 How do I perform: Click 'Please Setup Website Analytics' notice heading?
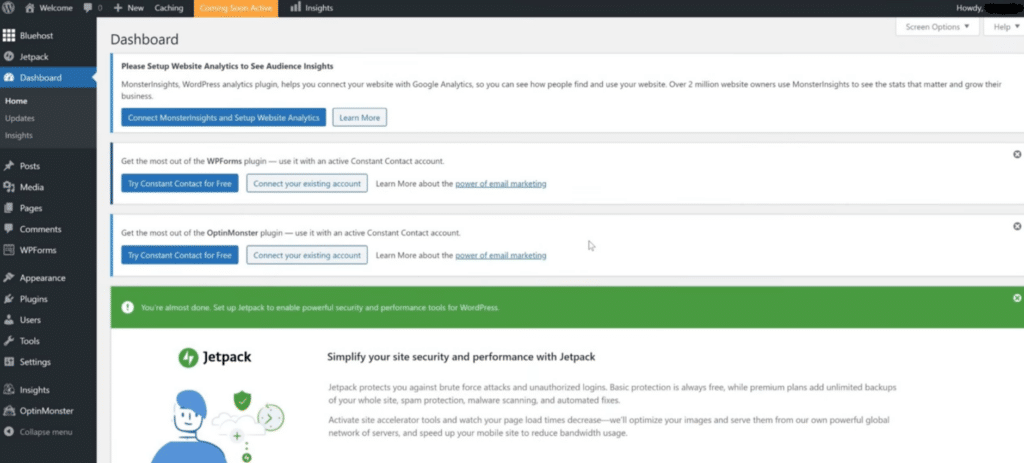[227, 66]
